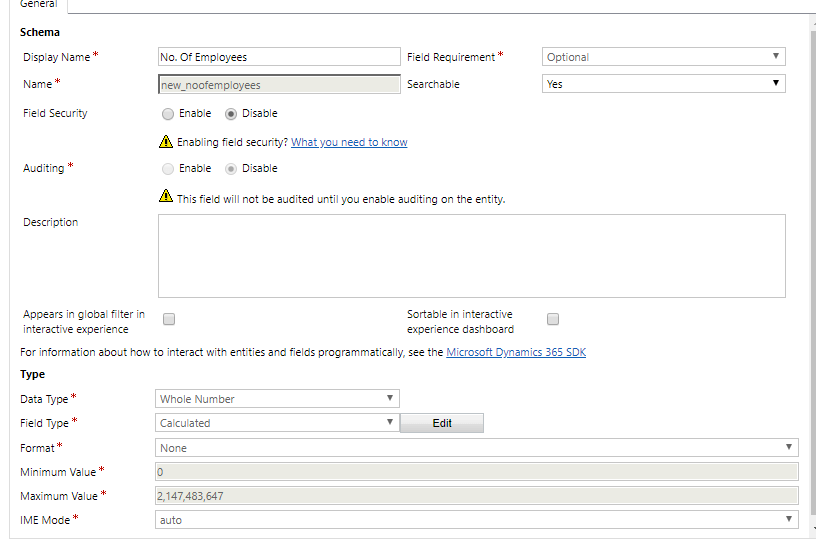Image resolution: width=816 pixels, height=543 pixels.
Task: Open the Format dropdown set to None
Action: (x=477, y=448)
